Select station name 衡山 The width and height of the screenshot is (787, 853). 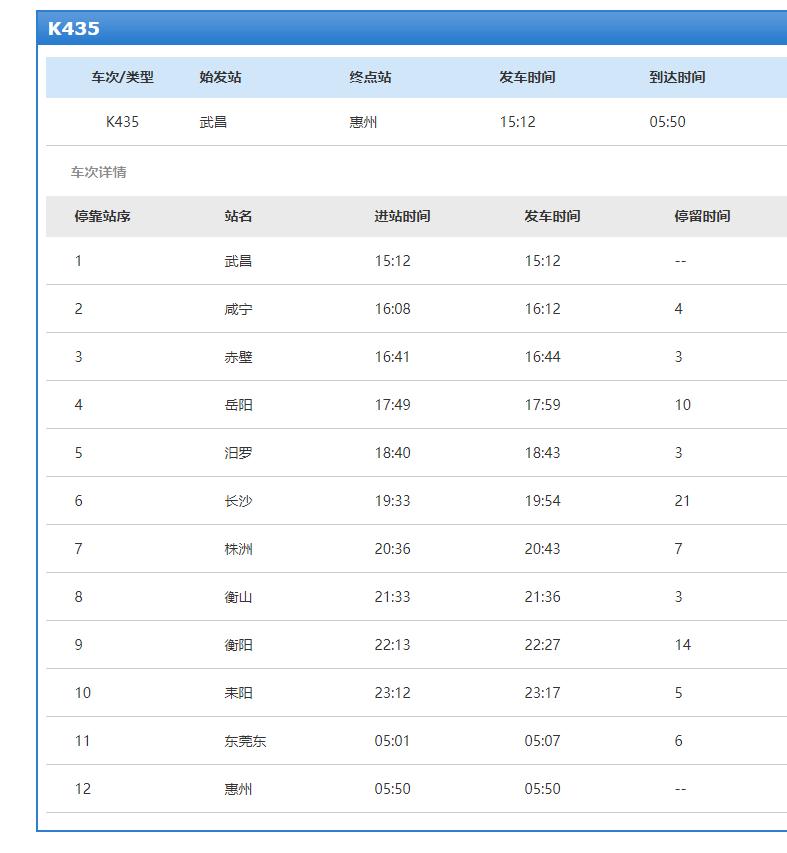[238, 597]
